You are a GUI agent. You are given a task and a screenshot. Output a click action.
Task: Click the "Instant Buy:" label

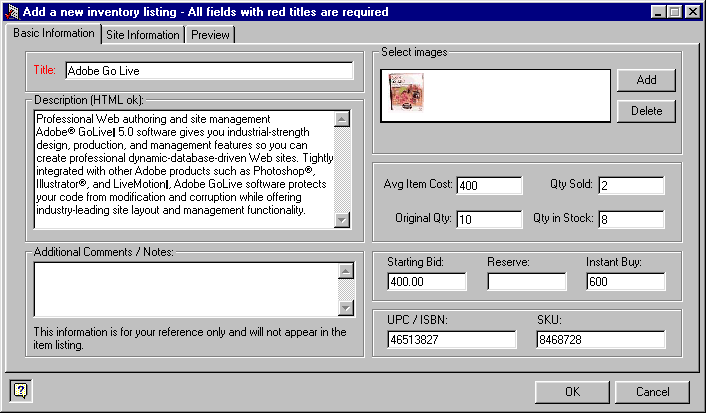click(614, 262)
